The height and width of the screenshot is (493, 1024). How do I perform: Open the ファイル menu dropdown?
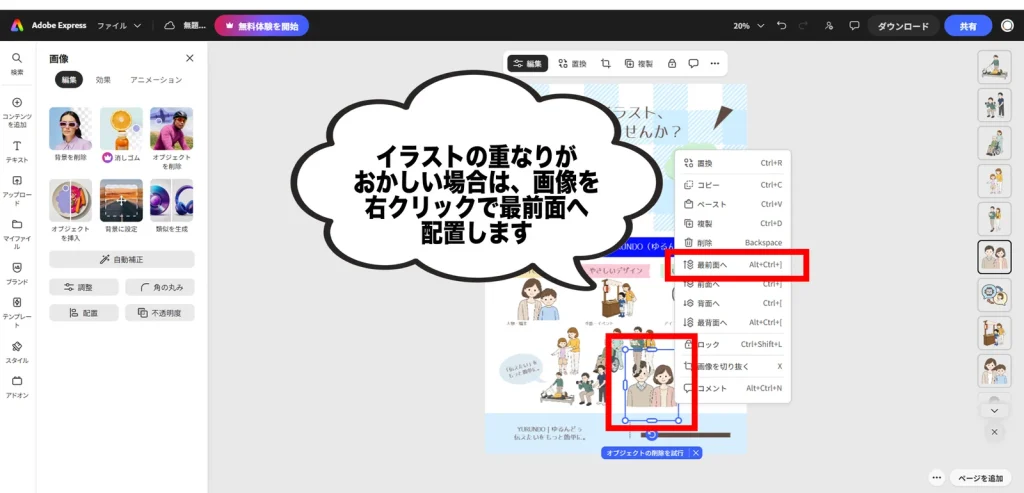tap(119, 25)
